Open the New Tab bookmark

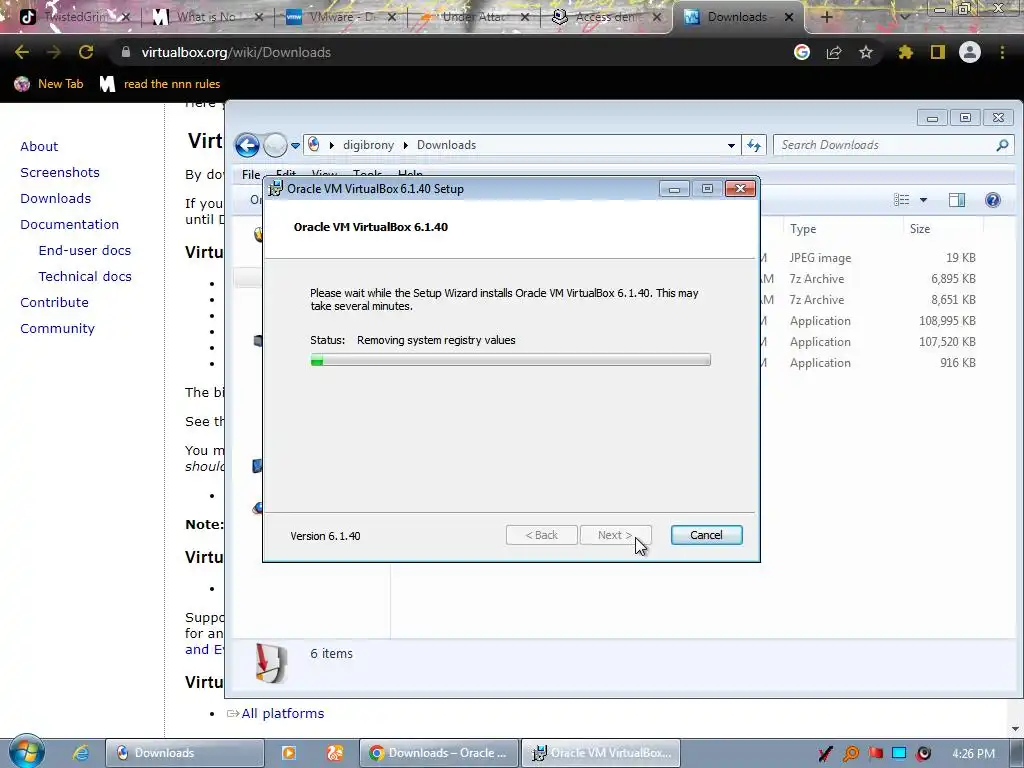pyautogui.click(x=50, y=84)
